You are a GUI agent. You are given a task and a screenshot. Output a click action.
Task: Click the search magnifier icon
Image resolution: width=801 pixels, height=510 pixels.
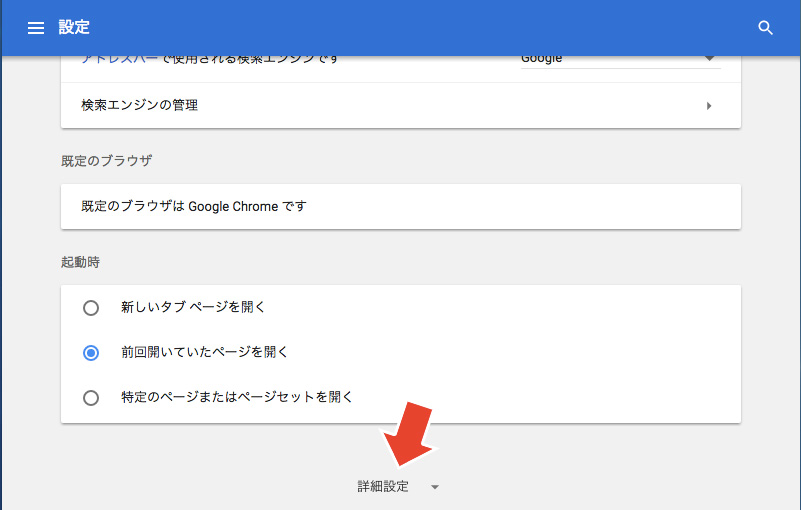(766, 28)
